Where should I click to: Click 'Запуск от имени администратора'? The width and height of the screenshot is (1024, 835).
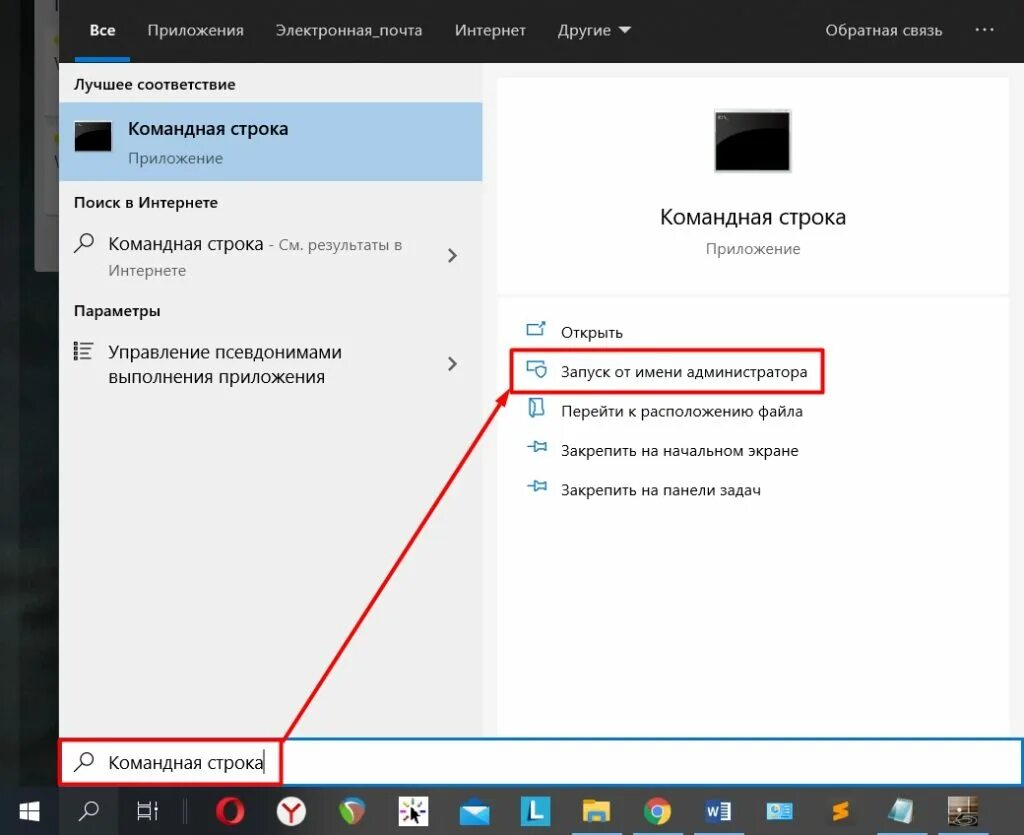(684, 371)
